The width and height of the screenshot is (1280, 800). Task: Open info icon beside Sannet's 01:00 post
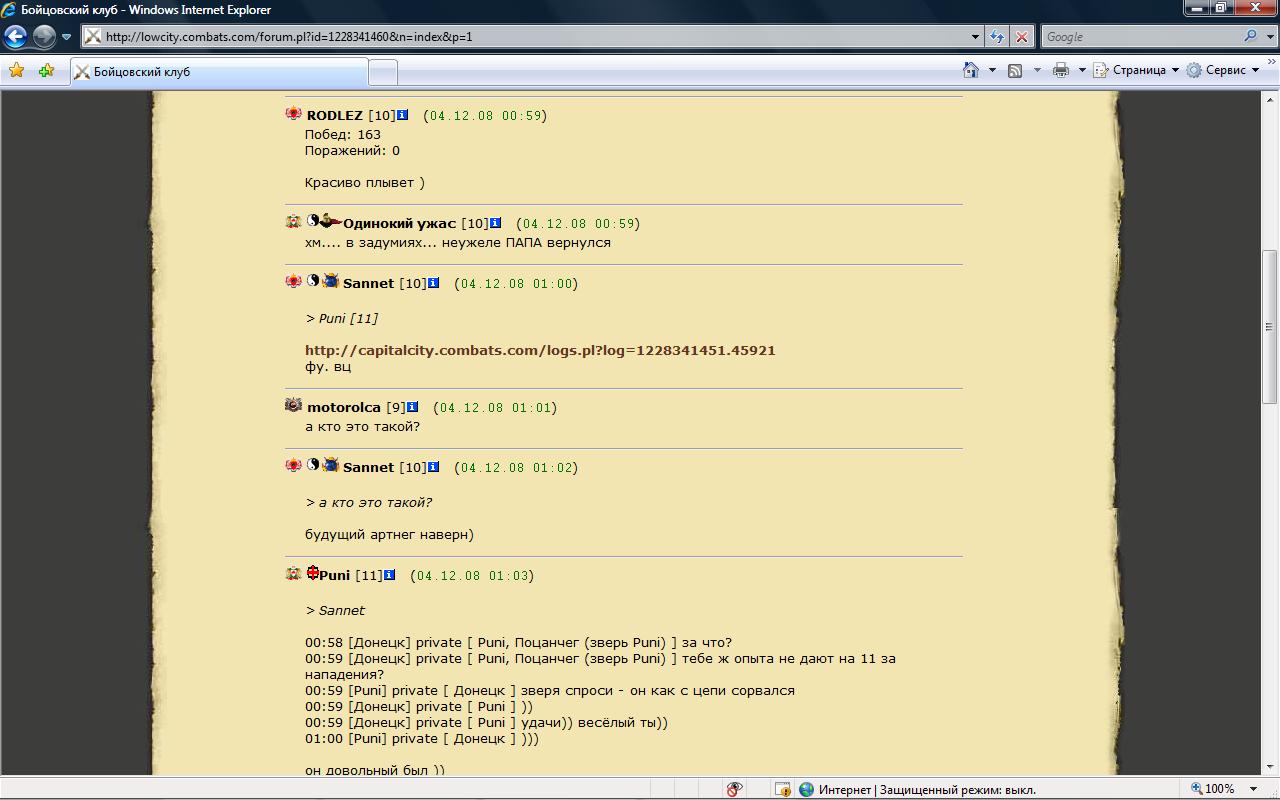click(433, 283)
